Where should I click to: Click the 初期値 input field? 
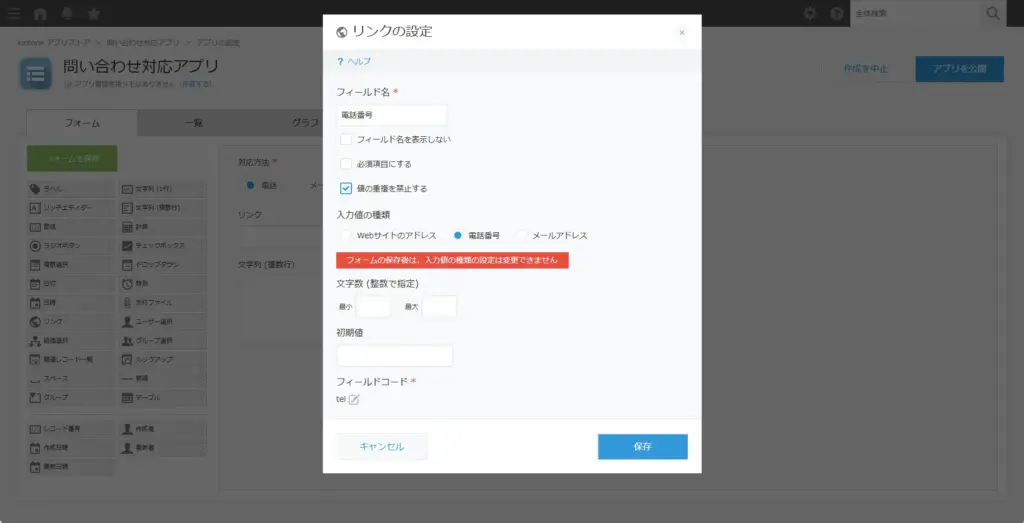[394, 356]
